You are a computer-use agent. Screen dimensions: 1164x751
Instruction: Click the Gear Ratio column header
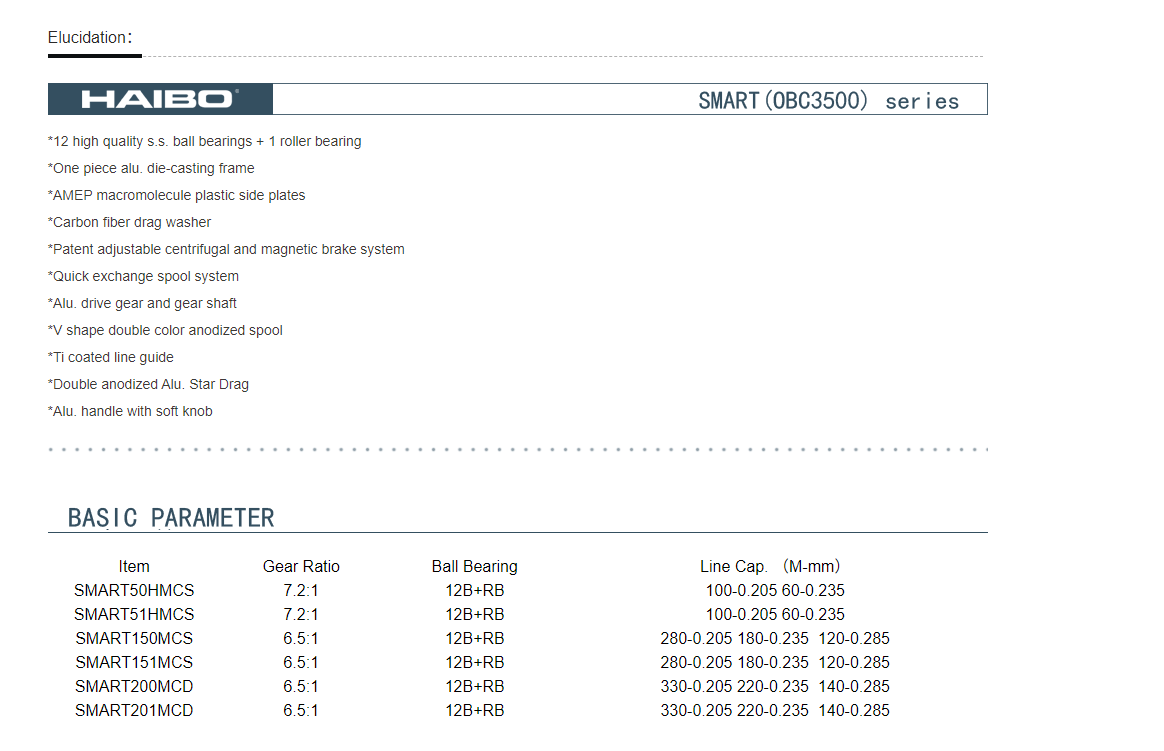(301, 566)
